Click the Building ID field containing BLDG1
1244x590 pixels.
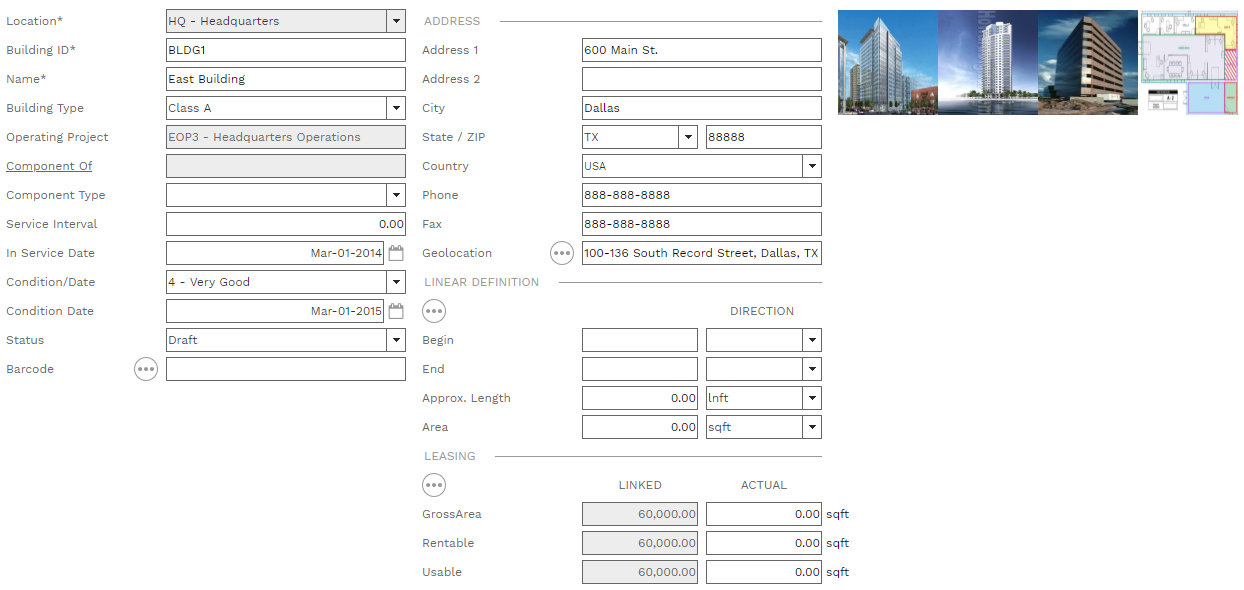[x=285, y=50]
